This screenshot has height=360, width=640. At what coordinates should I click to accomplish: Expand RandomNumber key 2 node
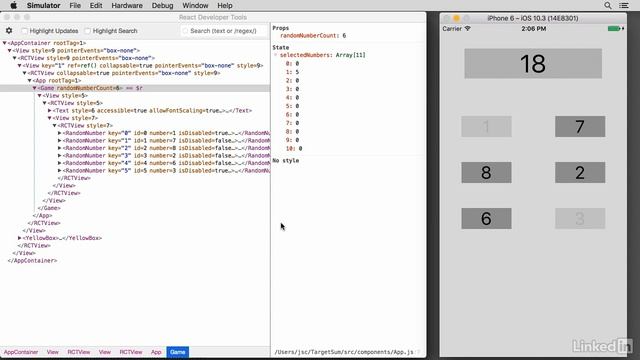pos(60,148)
